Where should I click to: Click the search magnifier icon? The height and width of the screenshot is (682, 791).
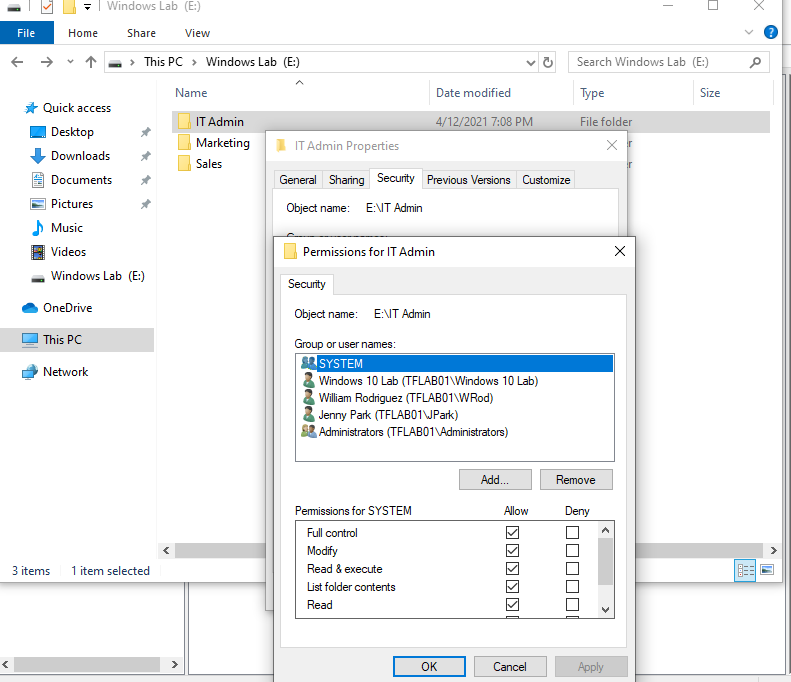pyautogui.click(x=755, y=62)
